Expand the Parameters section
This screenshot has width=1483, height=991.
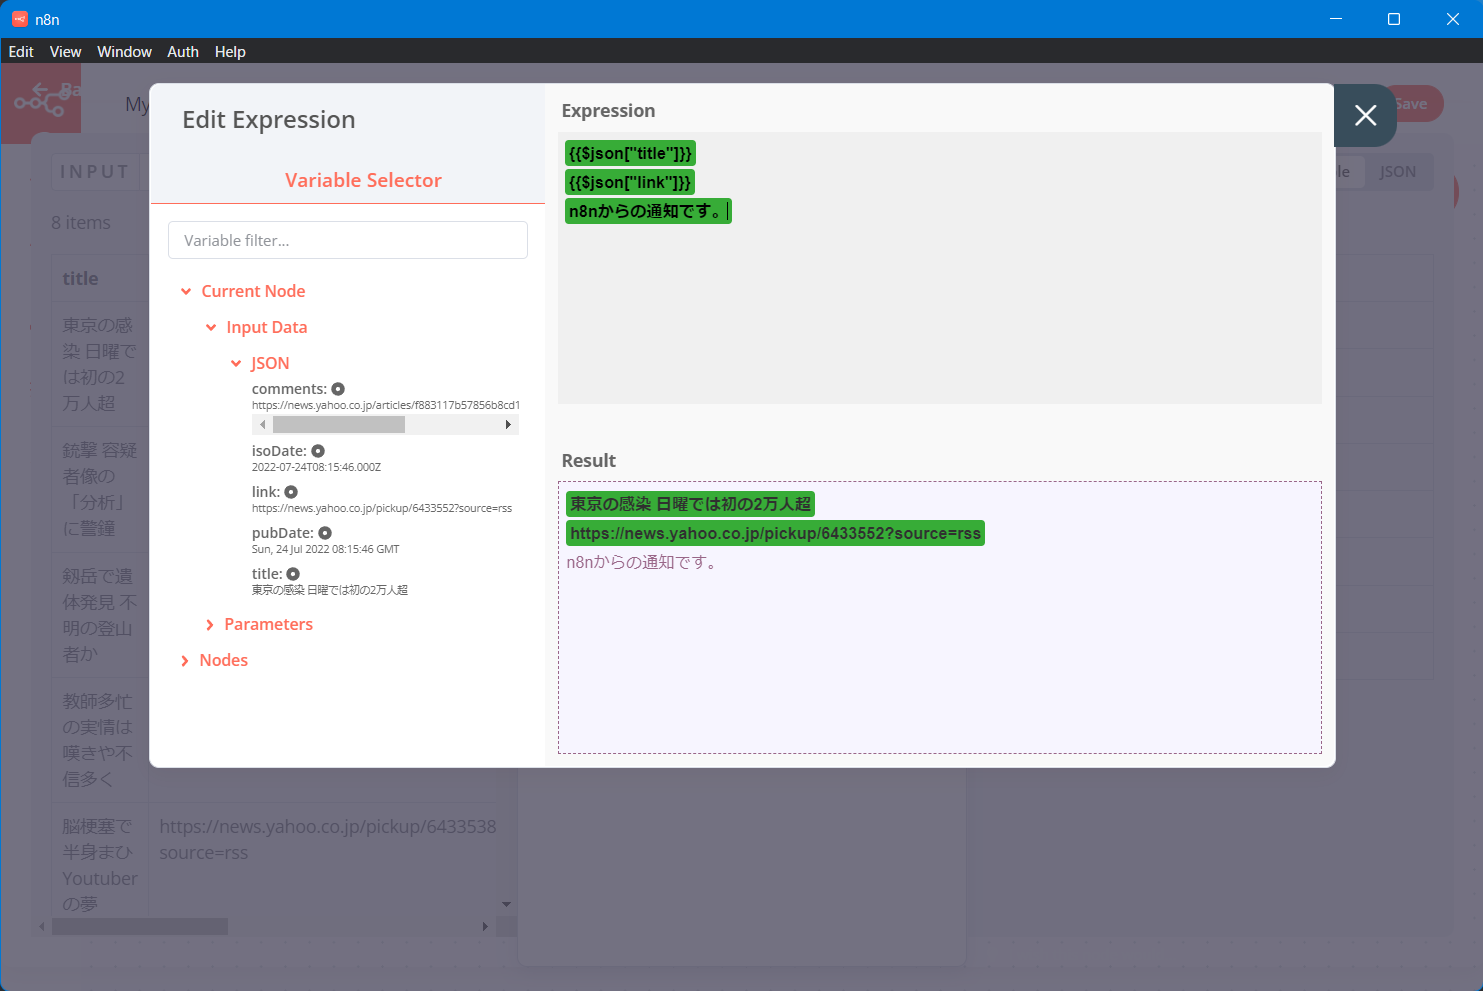coord(210,625)
